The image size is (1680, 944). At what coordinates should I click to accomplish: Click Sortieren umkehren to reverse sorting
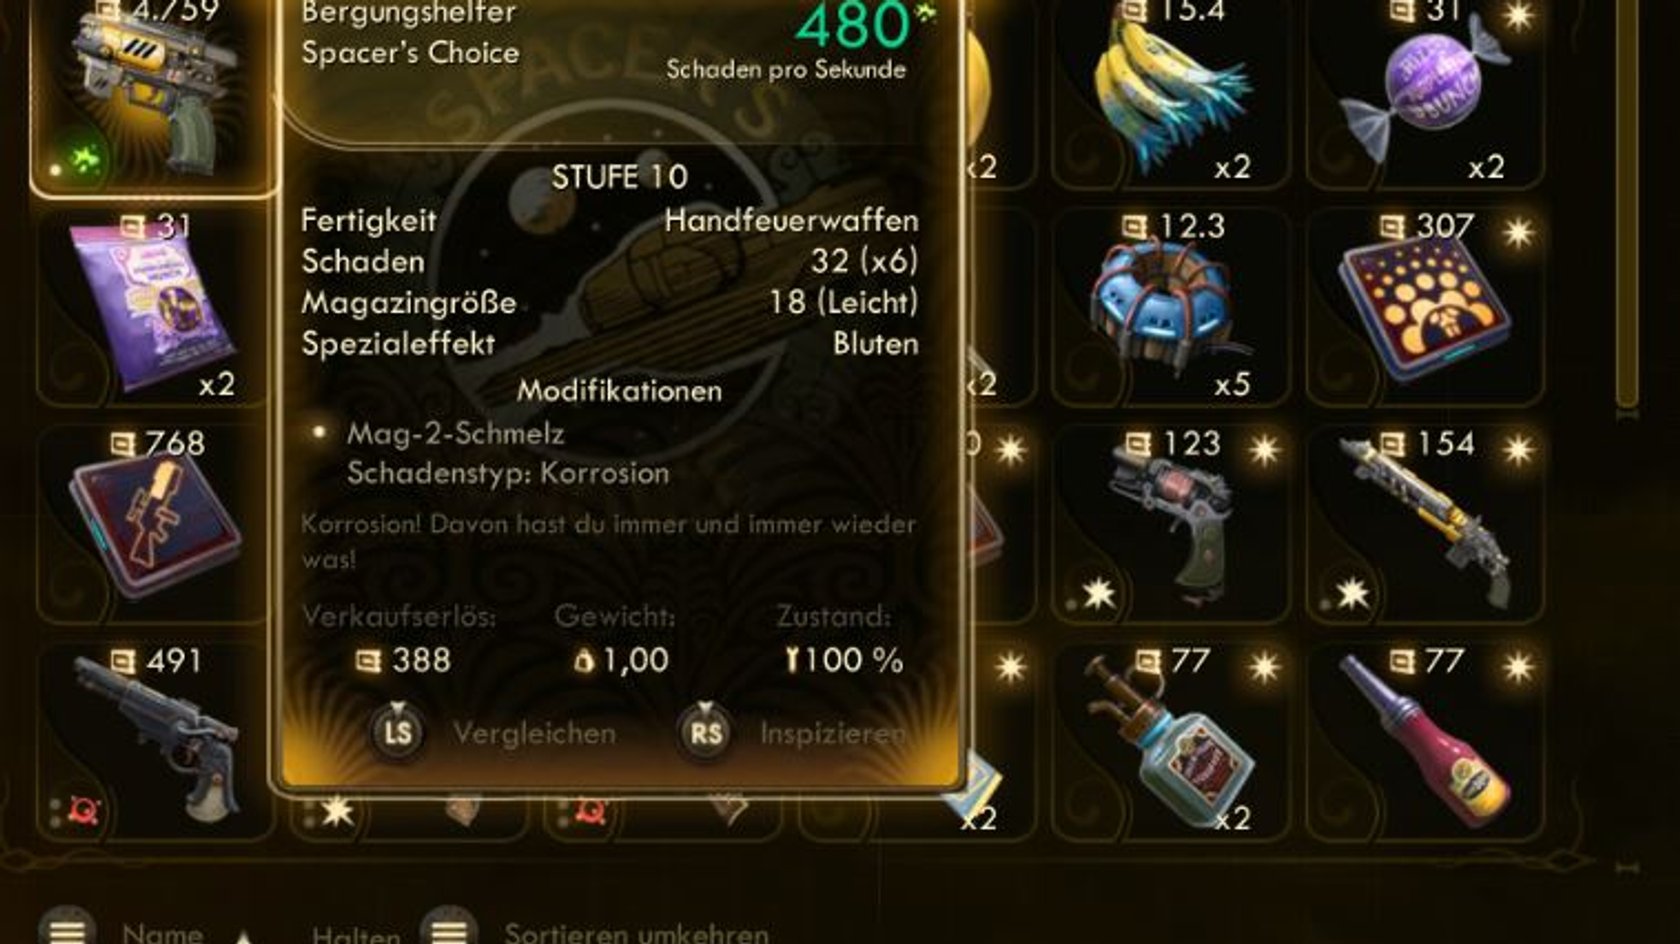pyautogui.click(x=636, y=934)
